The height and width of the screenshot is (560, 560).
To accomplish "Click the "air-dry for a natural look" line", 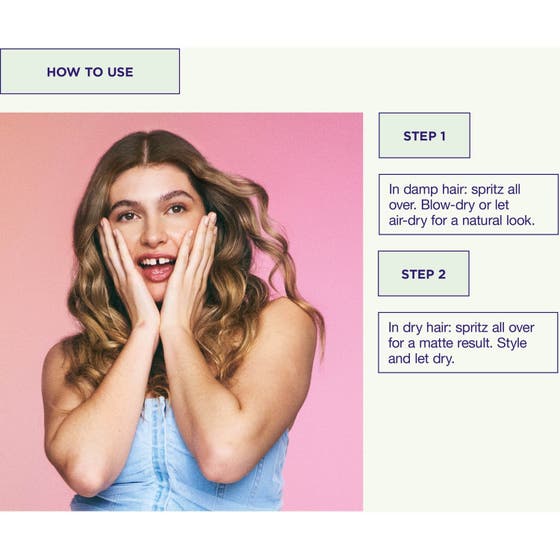I will point(462,221).
